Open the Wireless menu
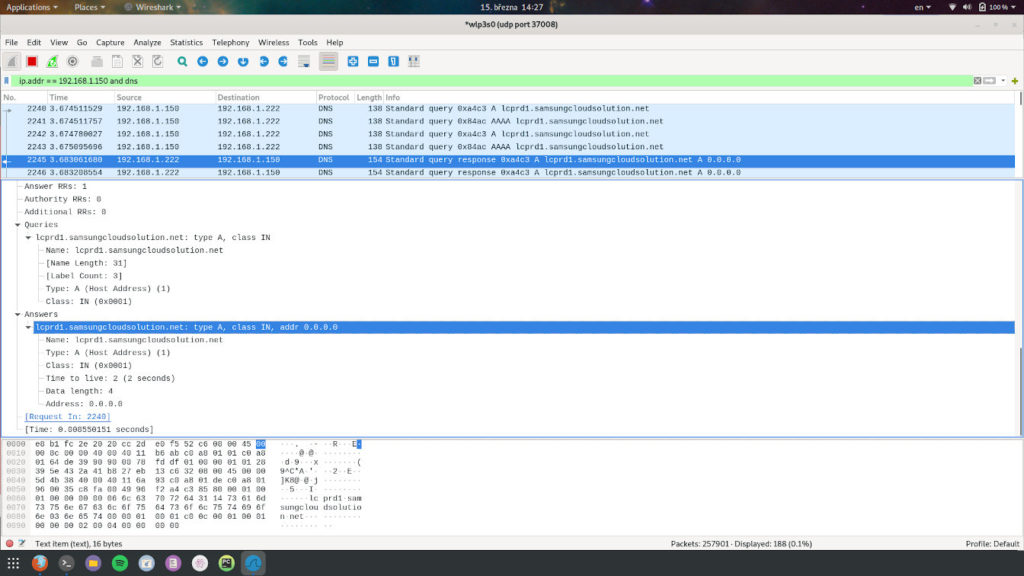 (273, 42)
